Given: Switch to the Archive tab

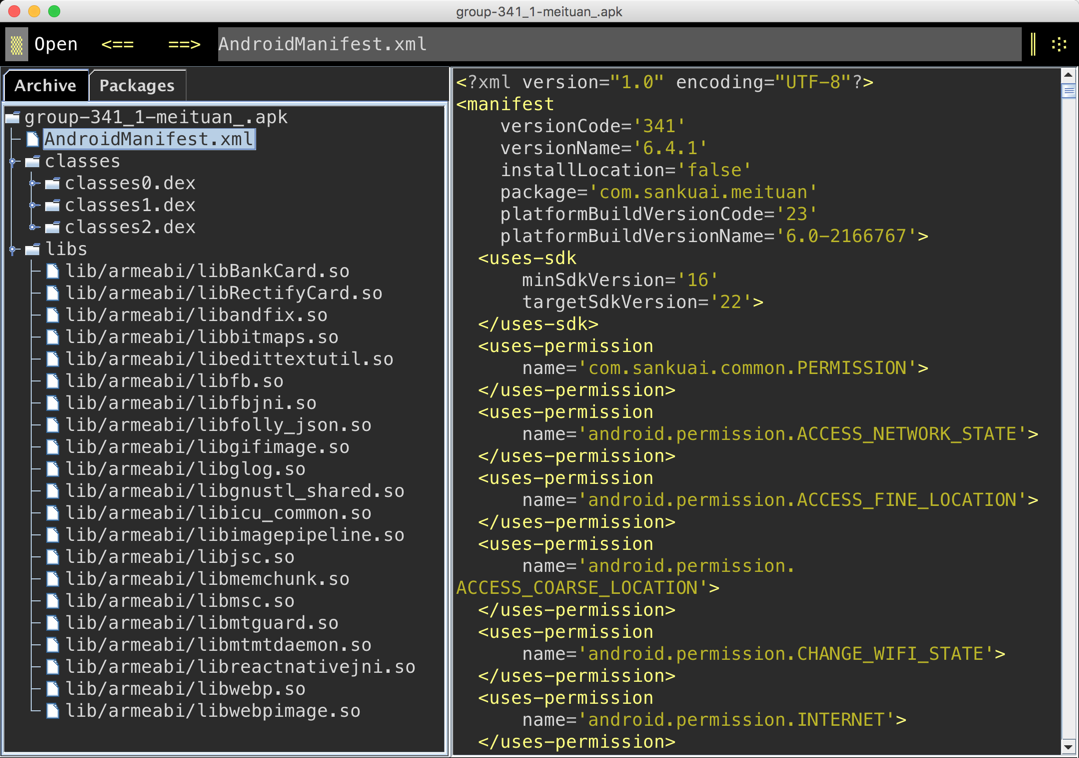Looking at the screenshot, I should tap(45, 85).
